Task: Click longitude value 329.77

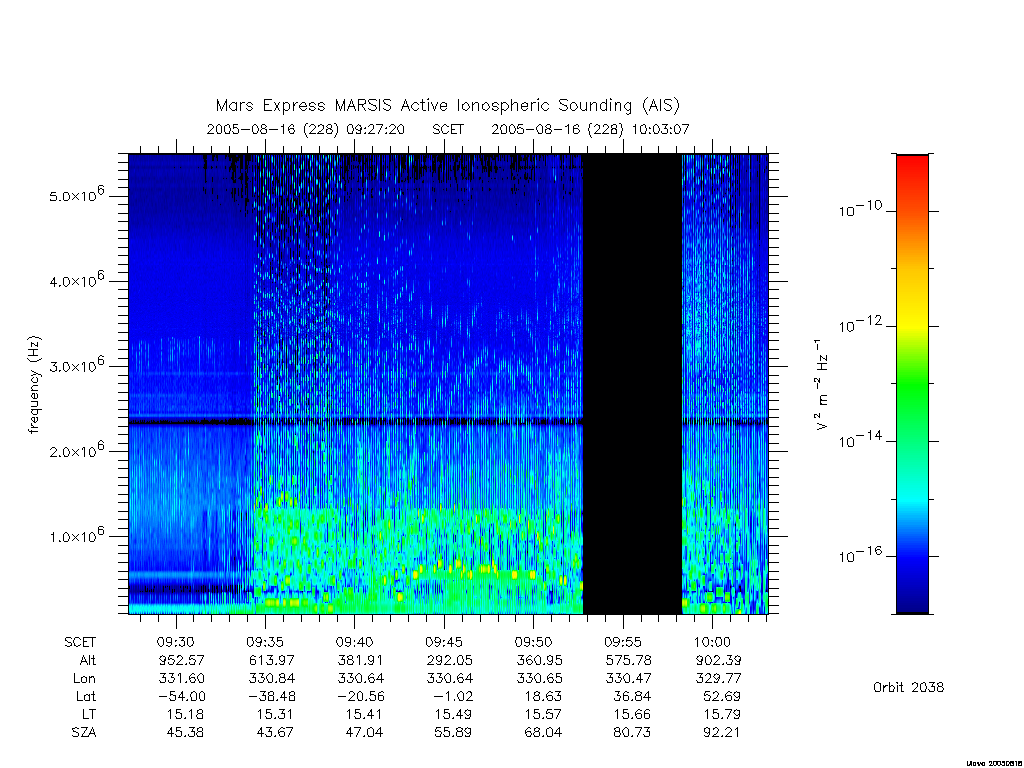Action: [718, 679]
